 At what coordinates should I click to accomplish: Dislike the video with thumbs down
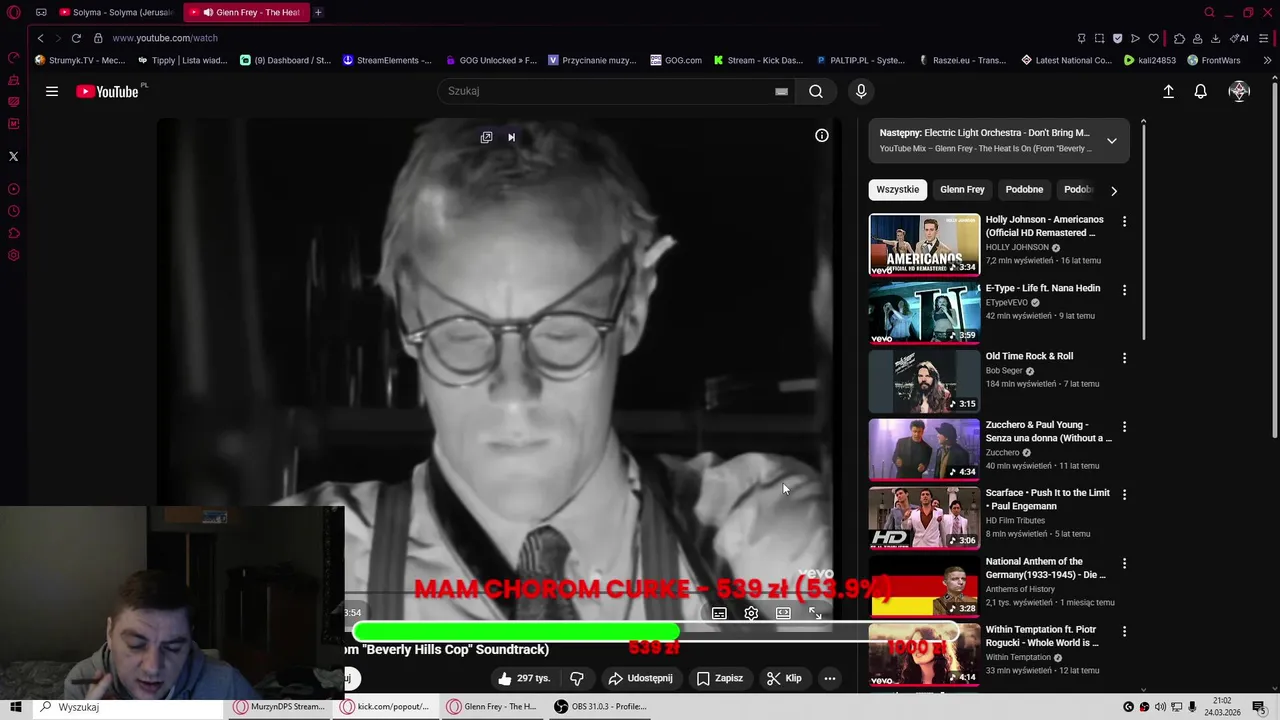tap(577, 678)
